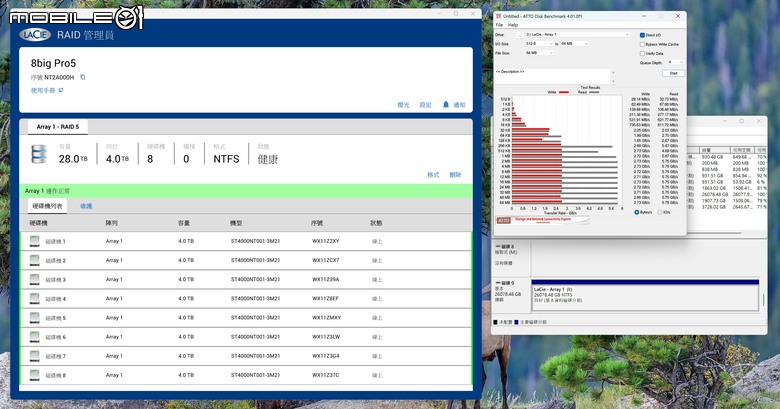Switch to the 硬碟機列表 drive list tab
The image size is (780, 409).
tap(48, 206)
